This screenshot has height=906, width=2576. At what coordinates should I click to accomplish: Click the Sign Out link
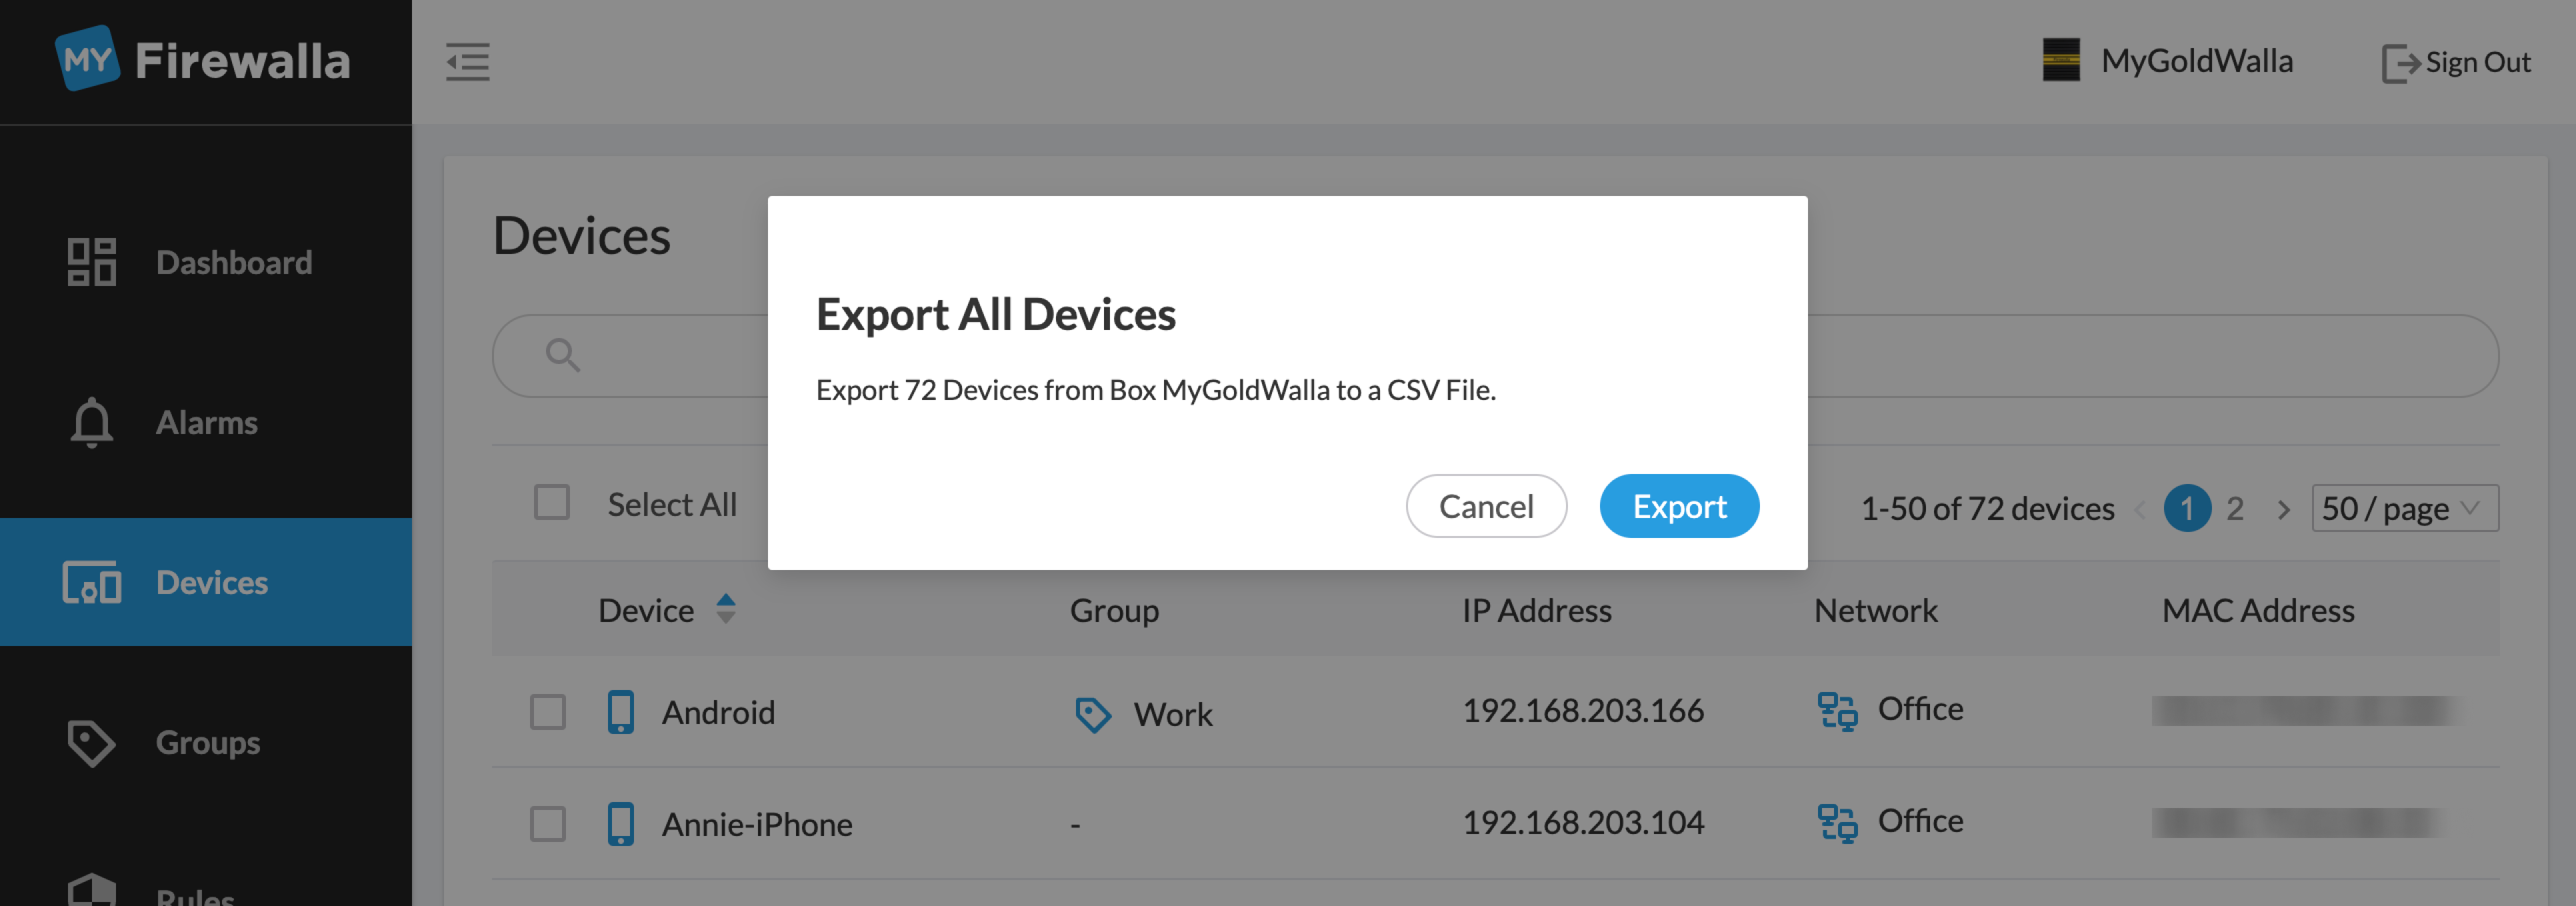[2456, 63]
